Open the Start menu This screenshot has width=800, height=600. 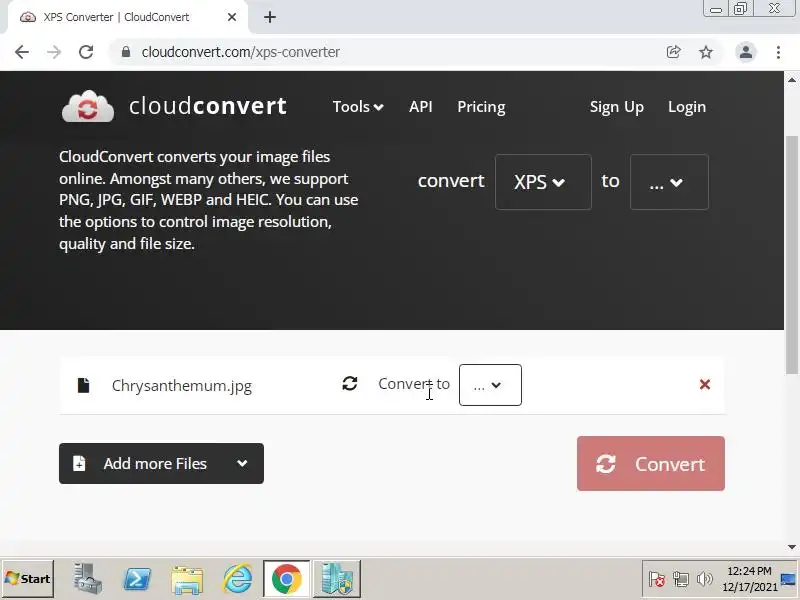[28, 579]
